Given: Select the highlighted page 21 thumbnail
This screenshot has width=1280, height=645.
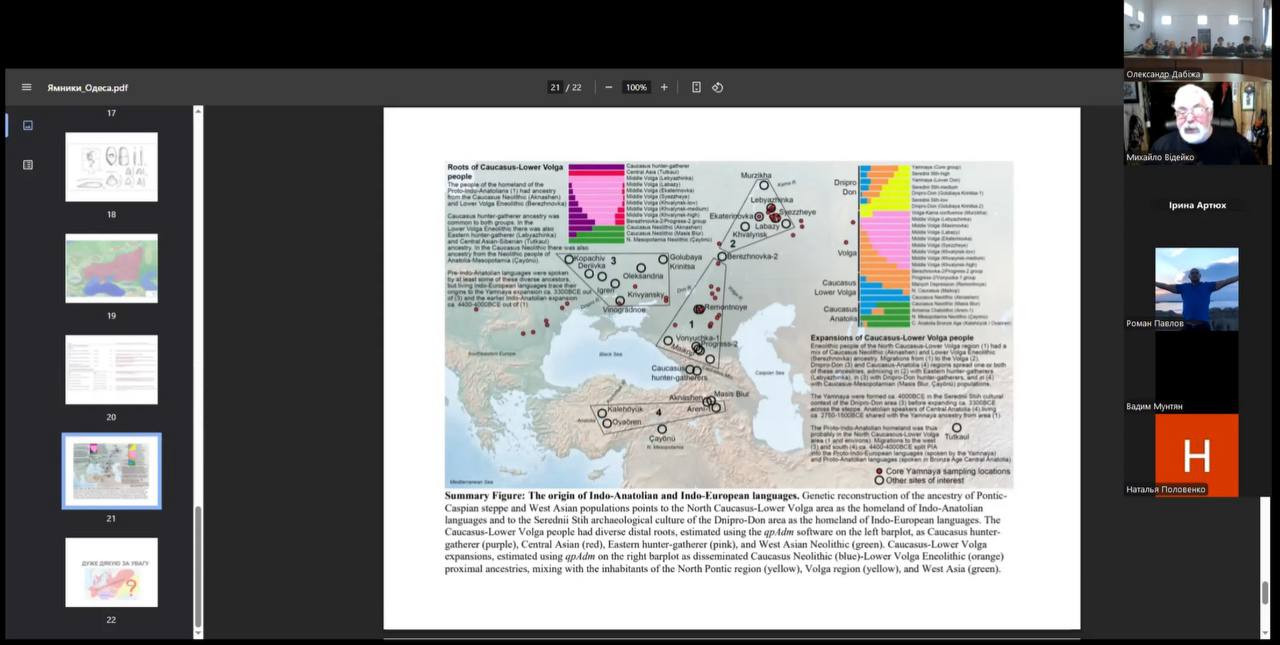Looking at the screenshot, I should (111, 471).
